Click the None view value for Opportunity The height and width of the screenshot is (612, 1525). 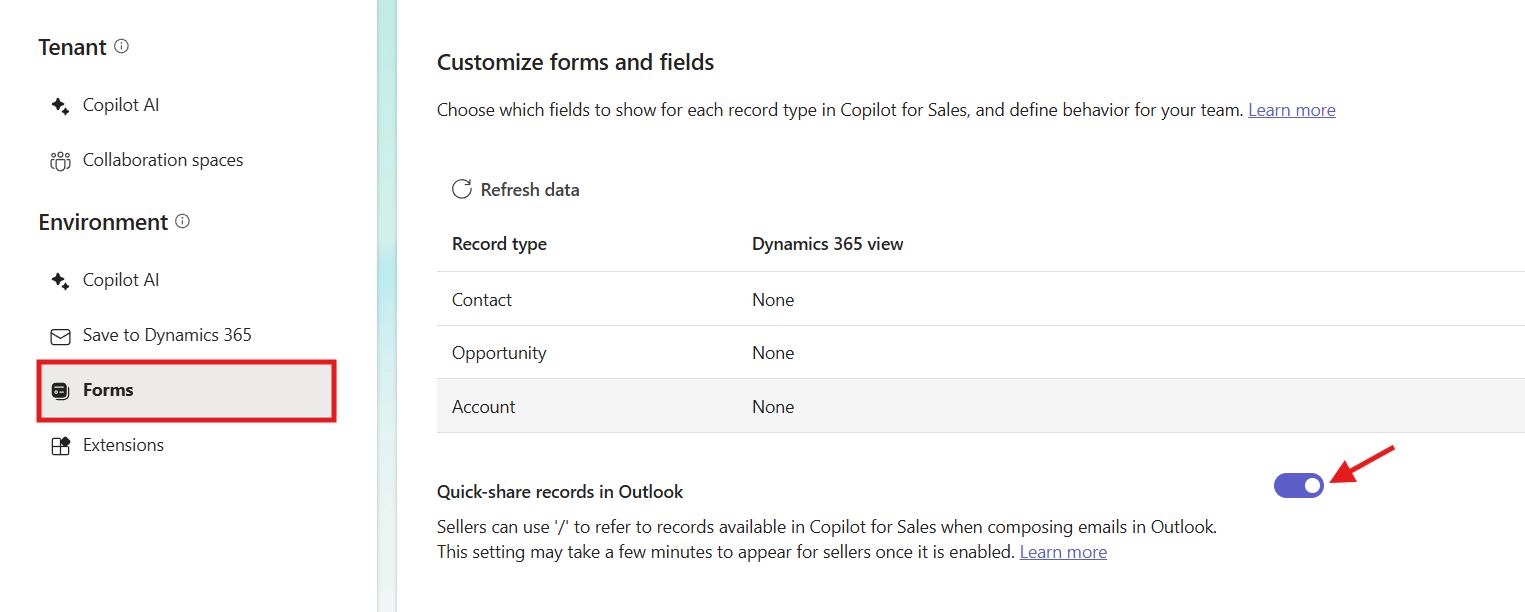(773, 353)
